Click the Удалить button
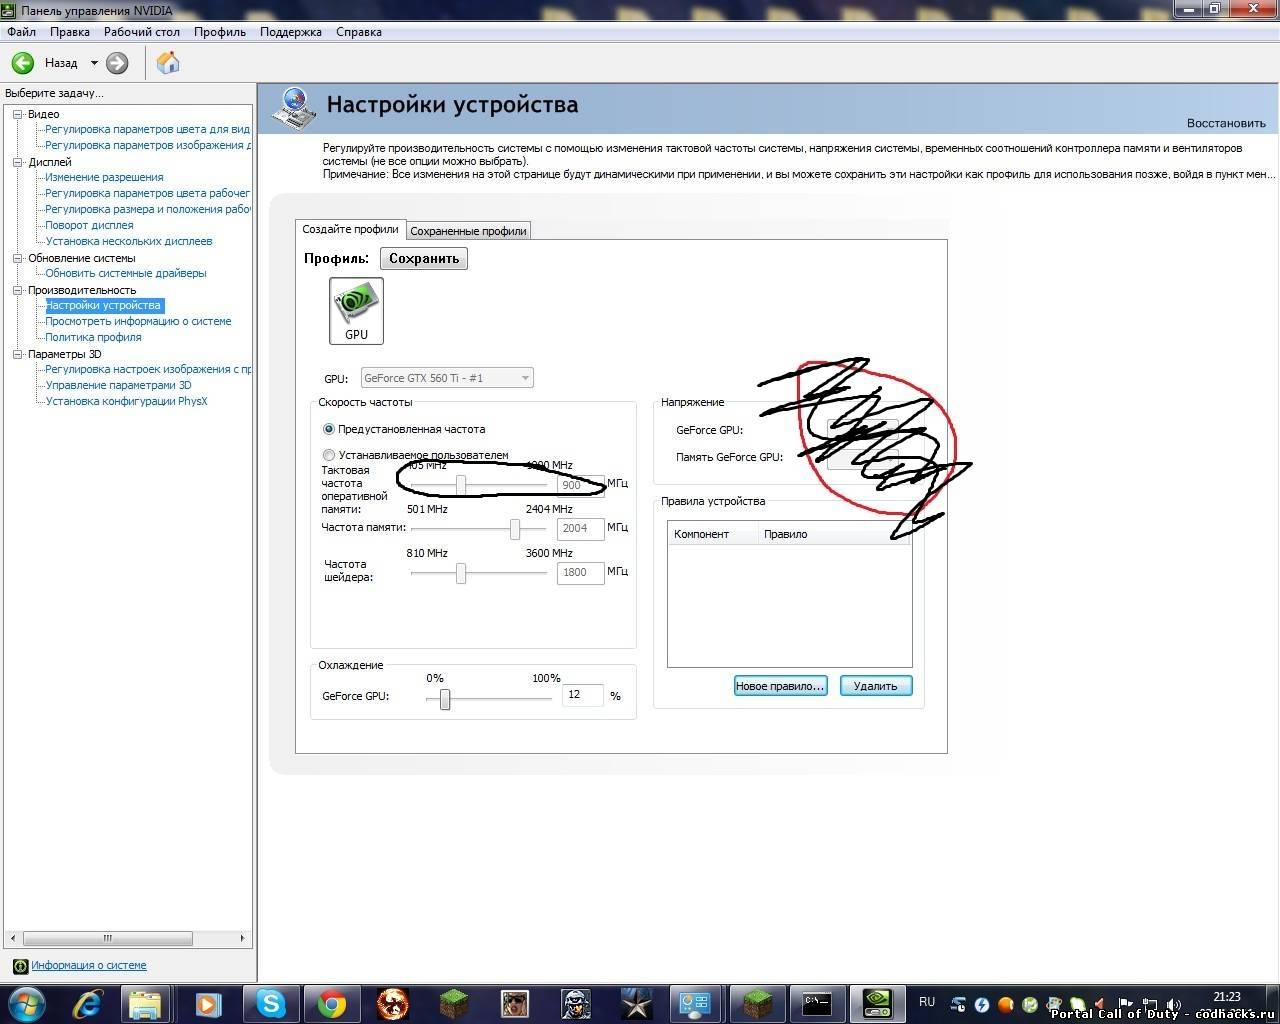This screenshot has width=1280, height=1024. pyautogui.click(x=876, y=686)
